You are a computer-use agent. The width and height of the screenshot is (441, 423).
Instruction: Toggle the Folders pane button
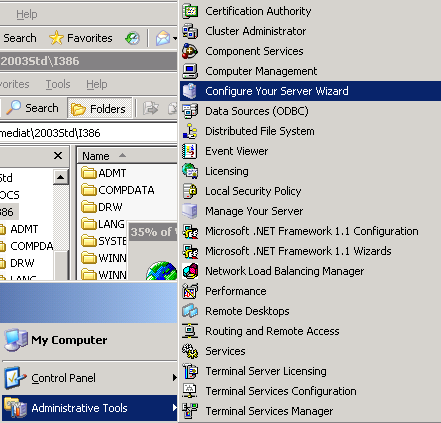pyautogui.click(x=99, y=109)
